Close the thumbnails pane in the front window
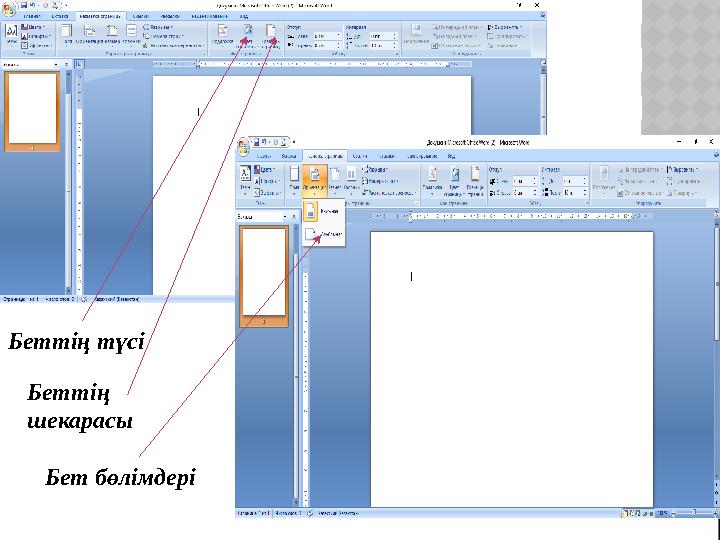Screen dimensions: 720x540 pos(294,216)
